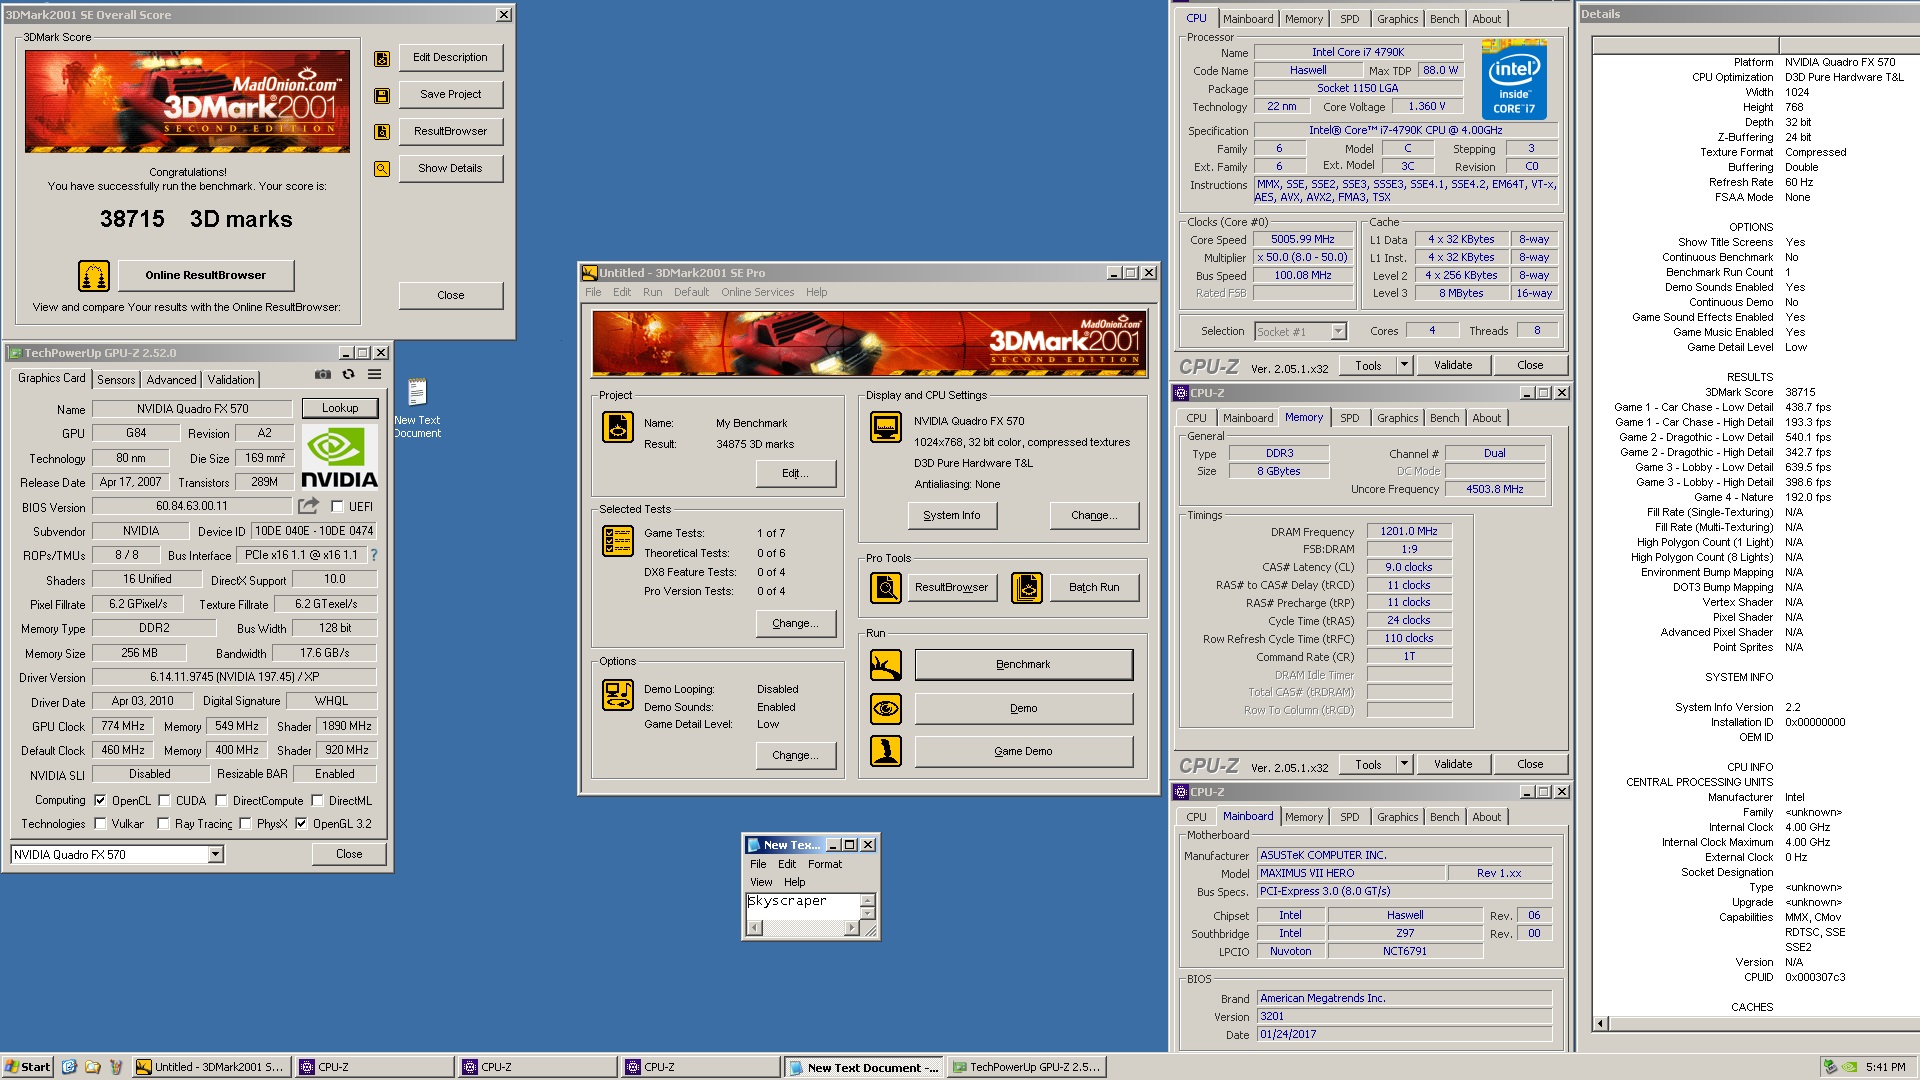Viewport: 1920px width, 1080px height.
Task: Toggle the Vulkan checkbox
Action: coord(100,824)
